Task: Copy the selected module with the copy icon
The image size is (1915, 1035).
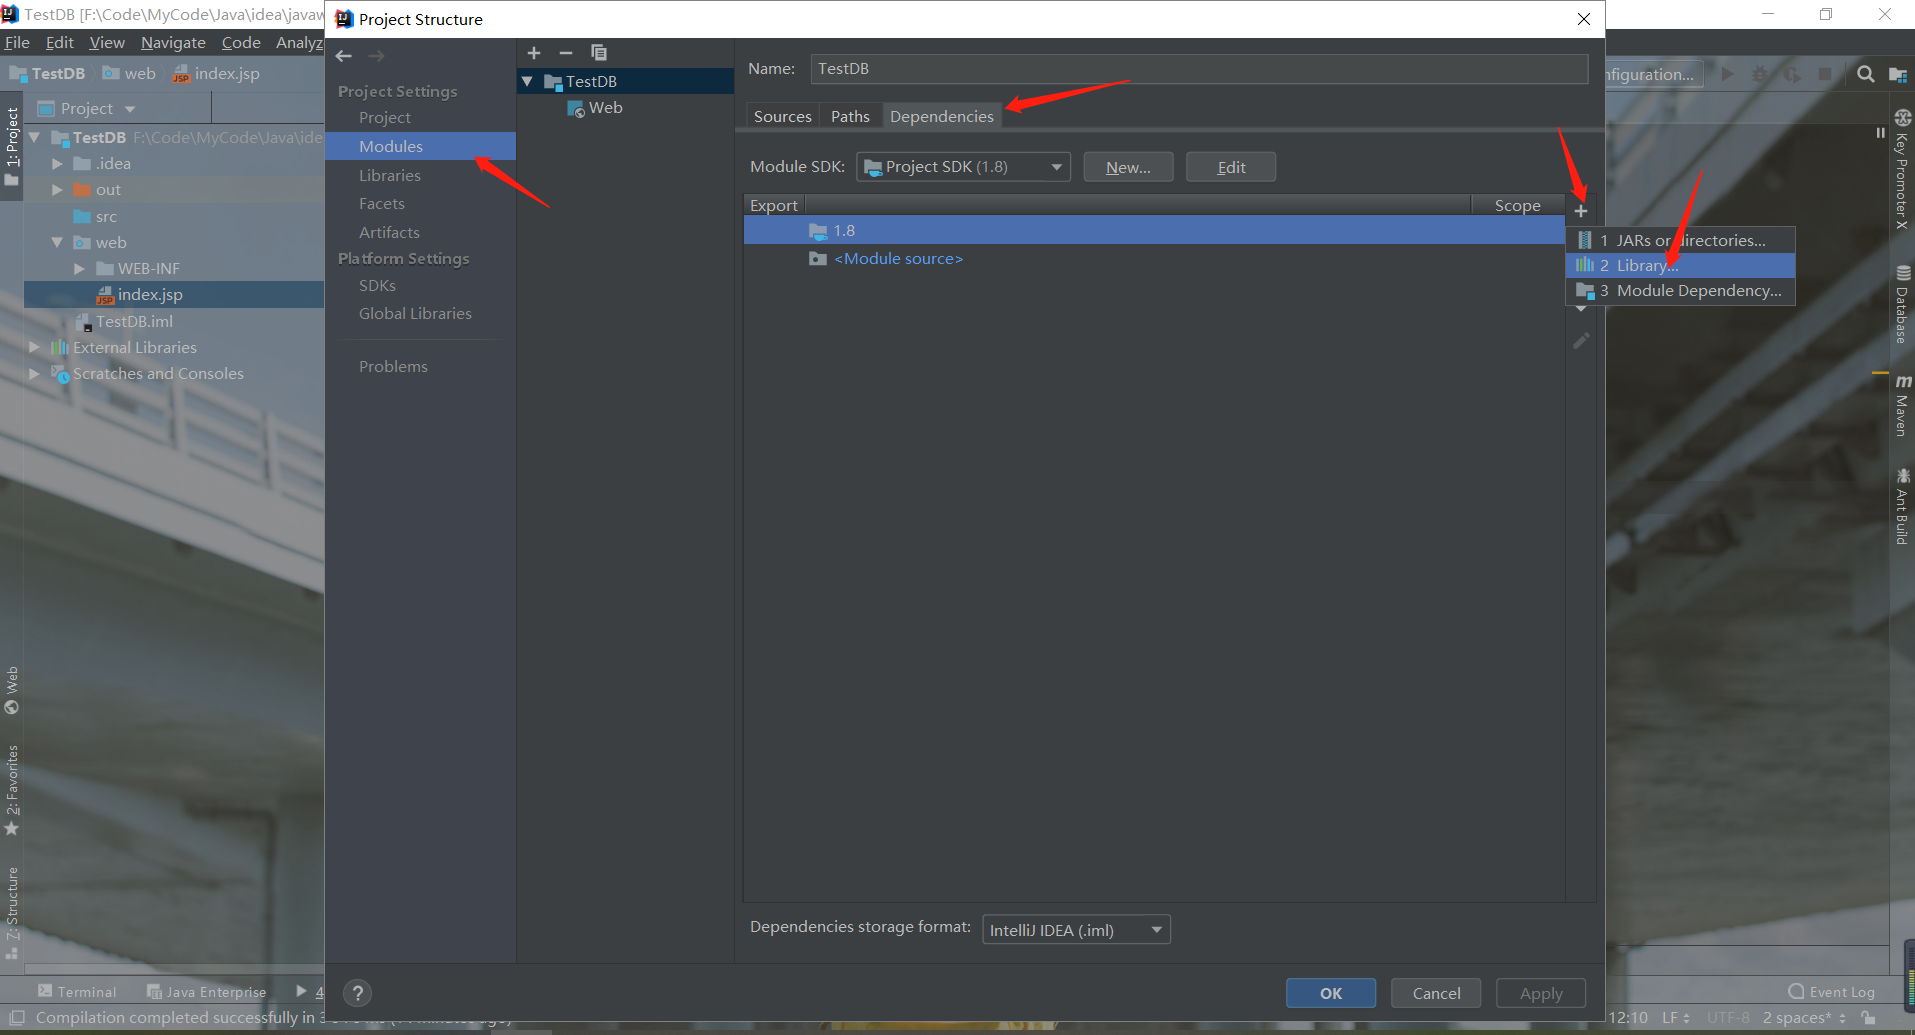Action: [599, 53]
